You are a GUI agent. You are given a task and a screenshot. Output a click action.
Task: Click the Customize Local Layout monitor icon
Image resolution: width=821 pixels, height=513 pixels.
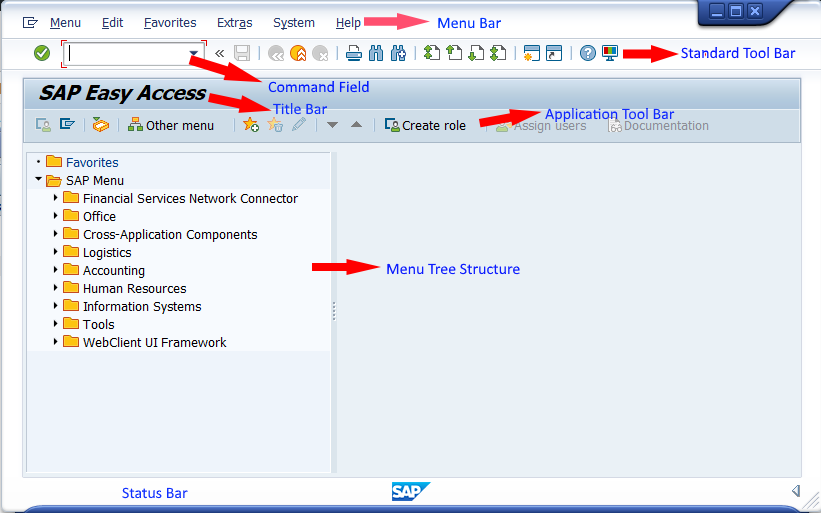pyautogui.click(x=610, y=53)
